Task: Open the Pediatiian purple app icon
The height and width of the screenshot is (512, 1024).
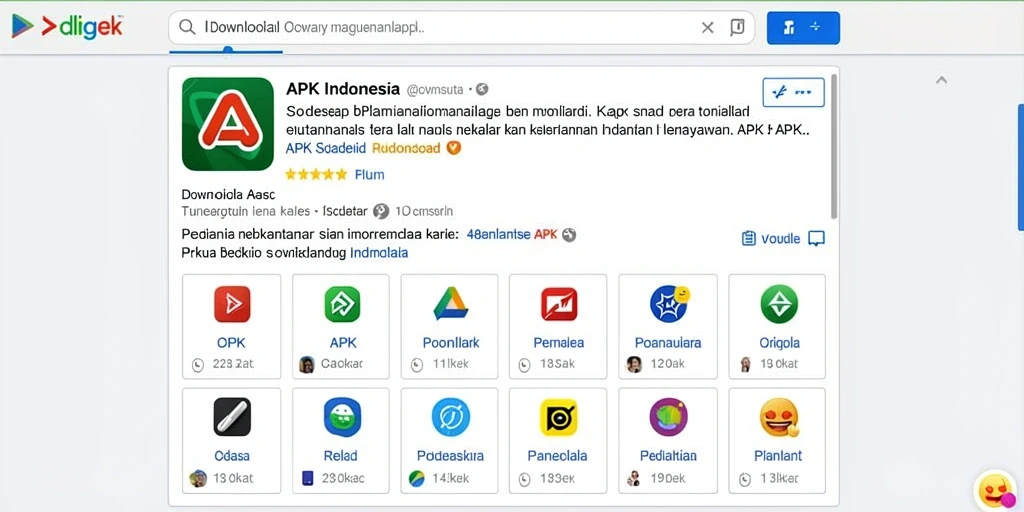Action: [669, 417]
